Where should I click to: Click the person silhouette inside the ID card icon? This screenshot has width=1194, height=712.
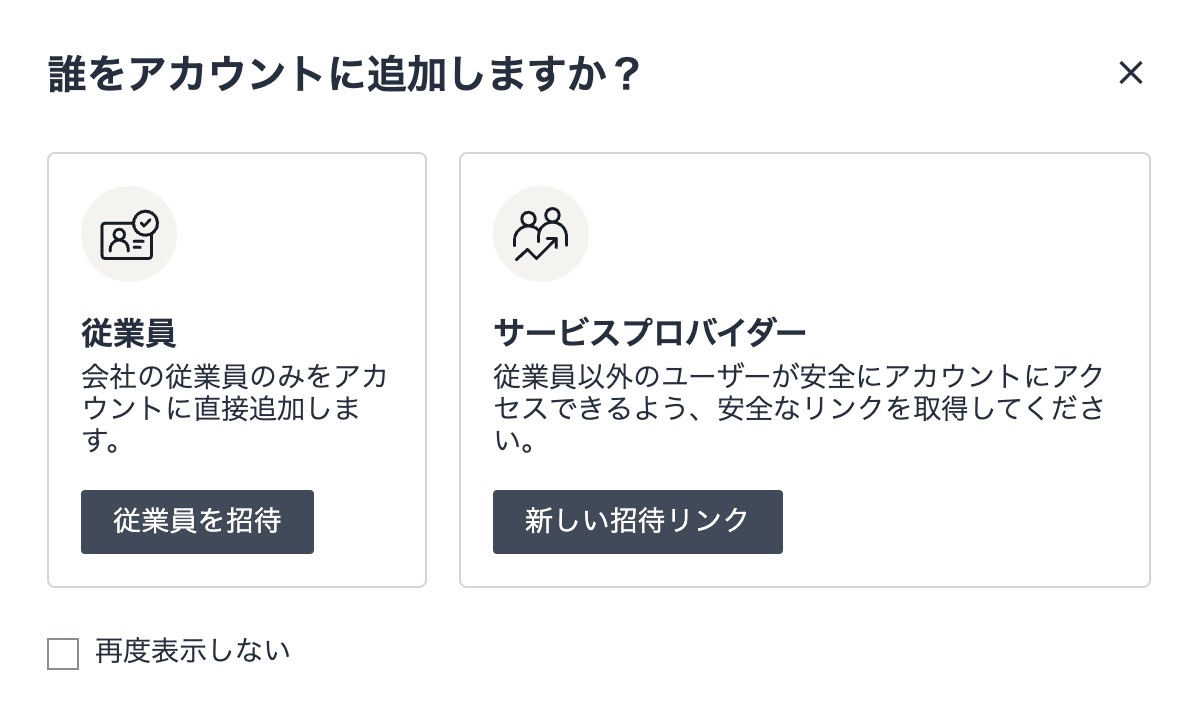coord(119,240)
